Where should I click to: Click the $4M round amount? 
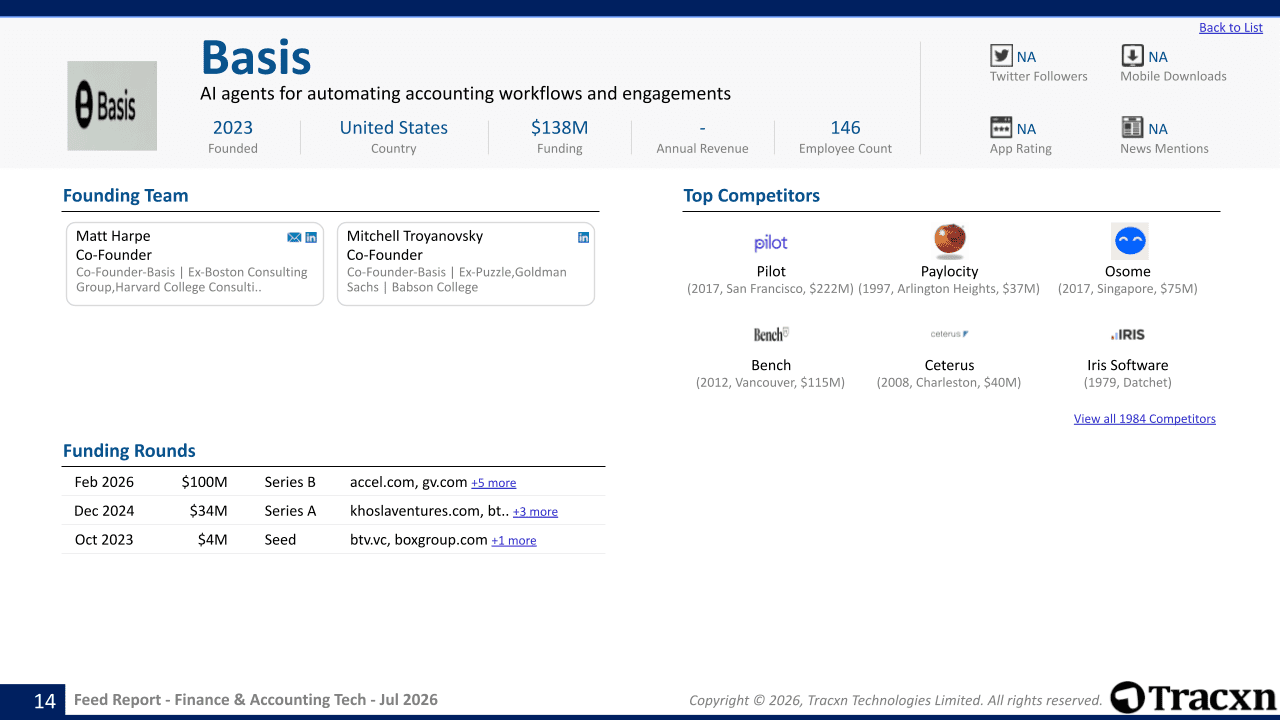(213, 540)
